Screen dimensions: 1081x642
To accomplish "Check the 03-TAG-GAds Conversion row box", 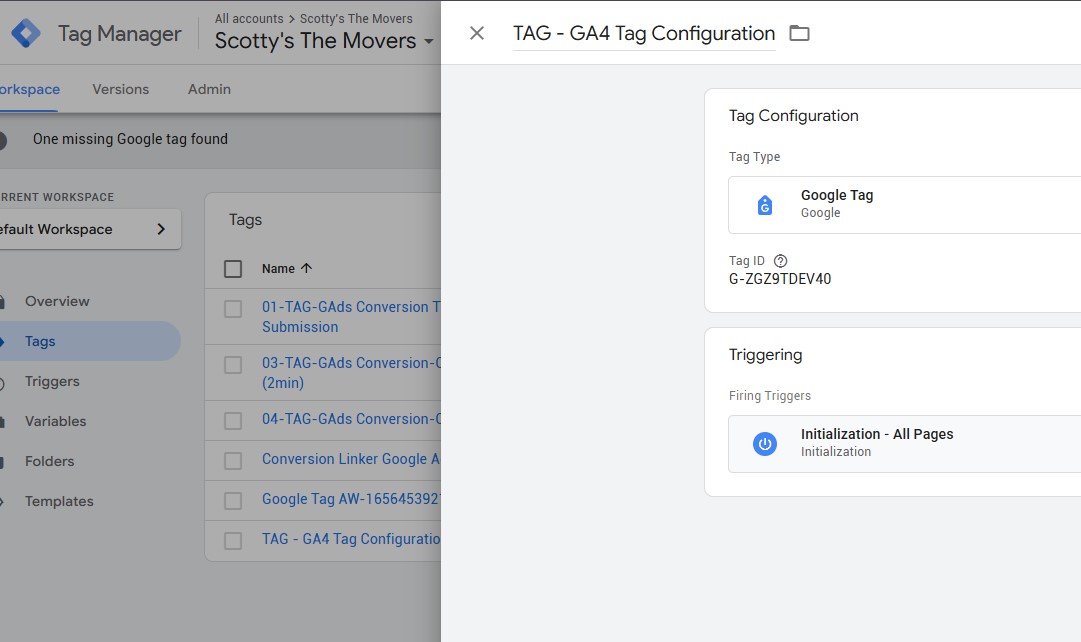I will [233, 364].
